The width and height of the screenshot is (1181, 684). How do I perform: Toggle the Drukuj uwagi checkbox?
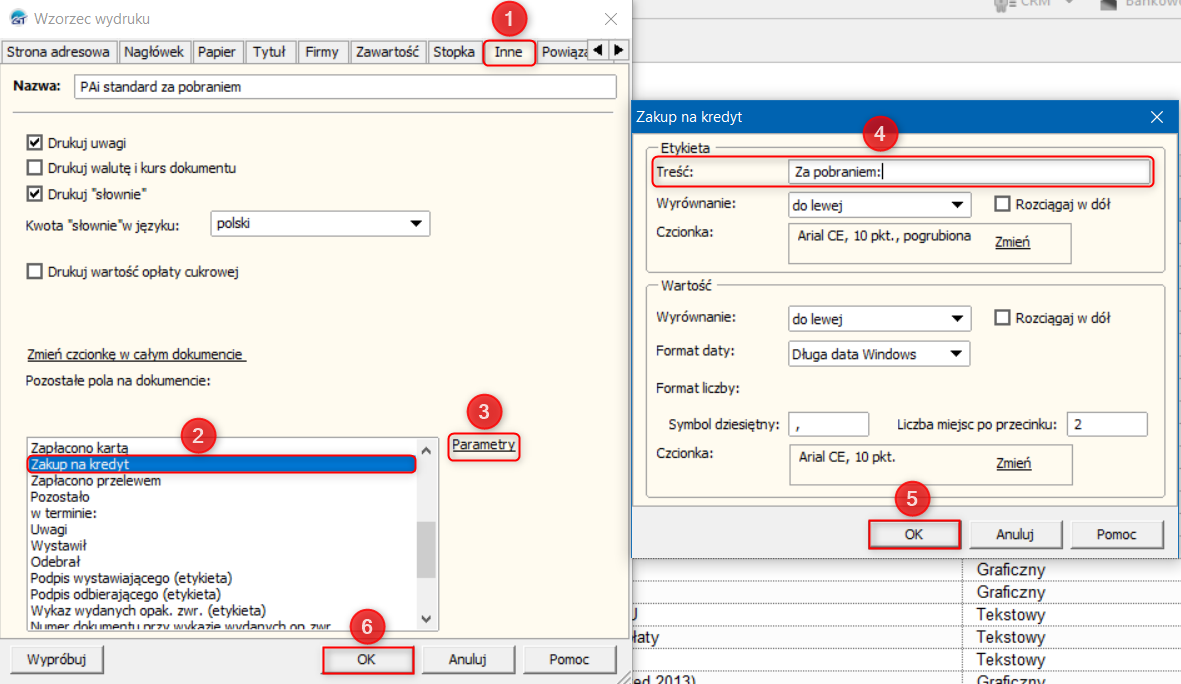35,142
